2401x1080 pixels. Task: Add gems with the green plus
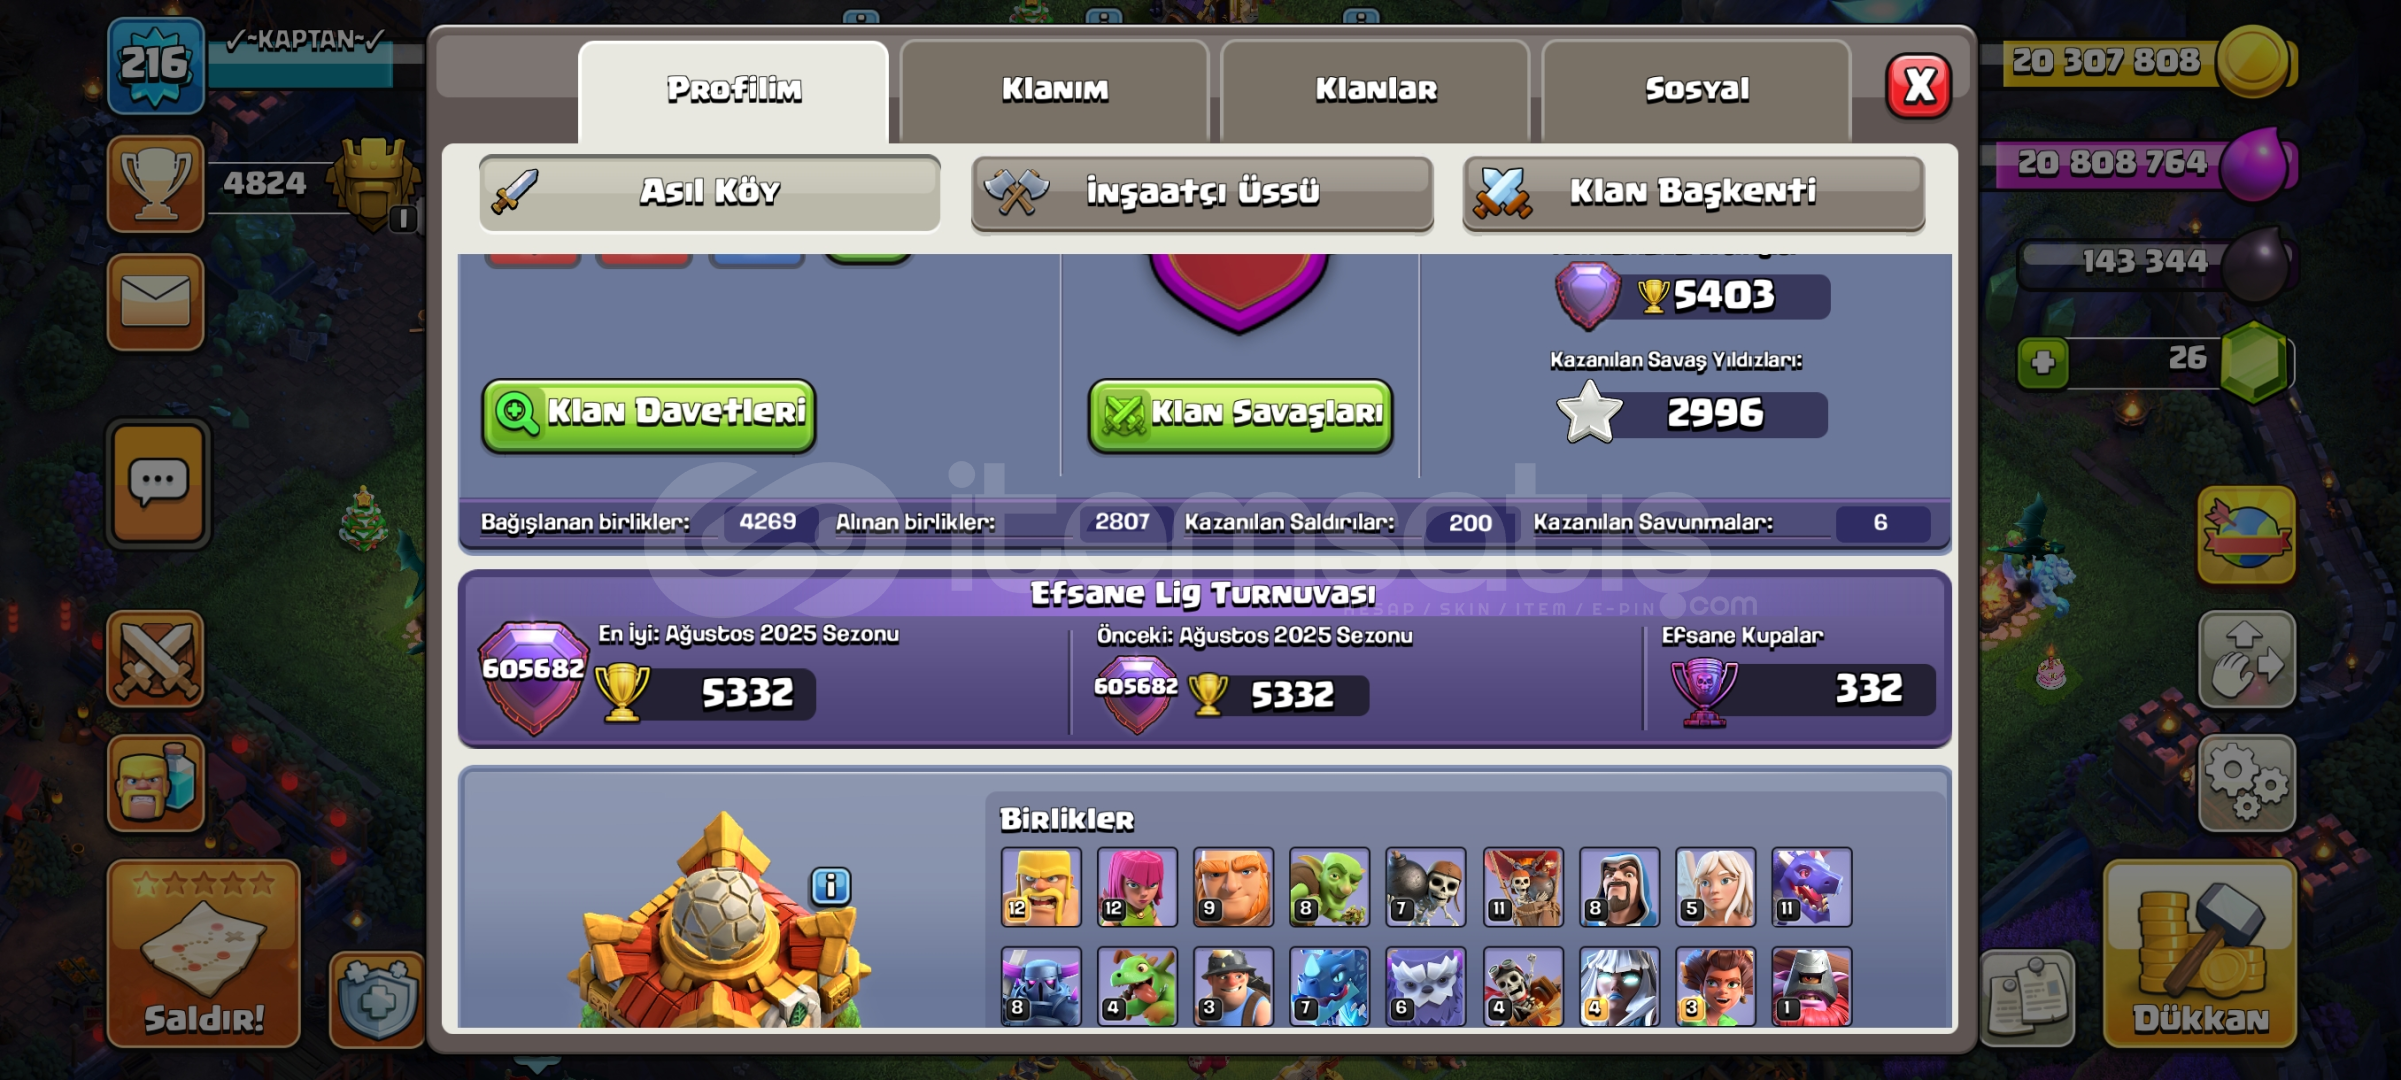point(2043,362)
